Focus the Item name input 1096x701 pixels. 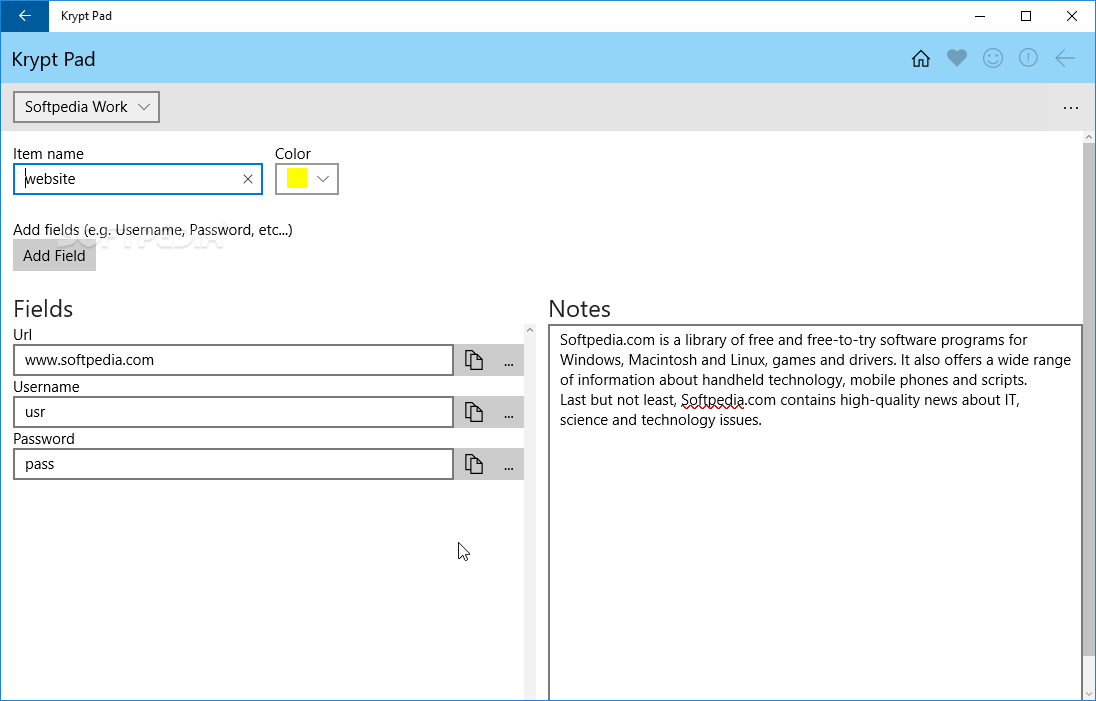click(138, 179)
